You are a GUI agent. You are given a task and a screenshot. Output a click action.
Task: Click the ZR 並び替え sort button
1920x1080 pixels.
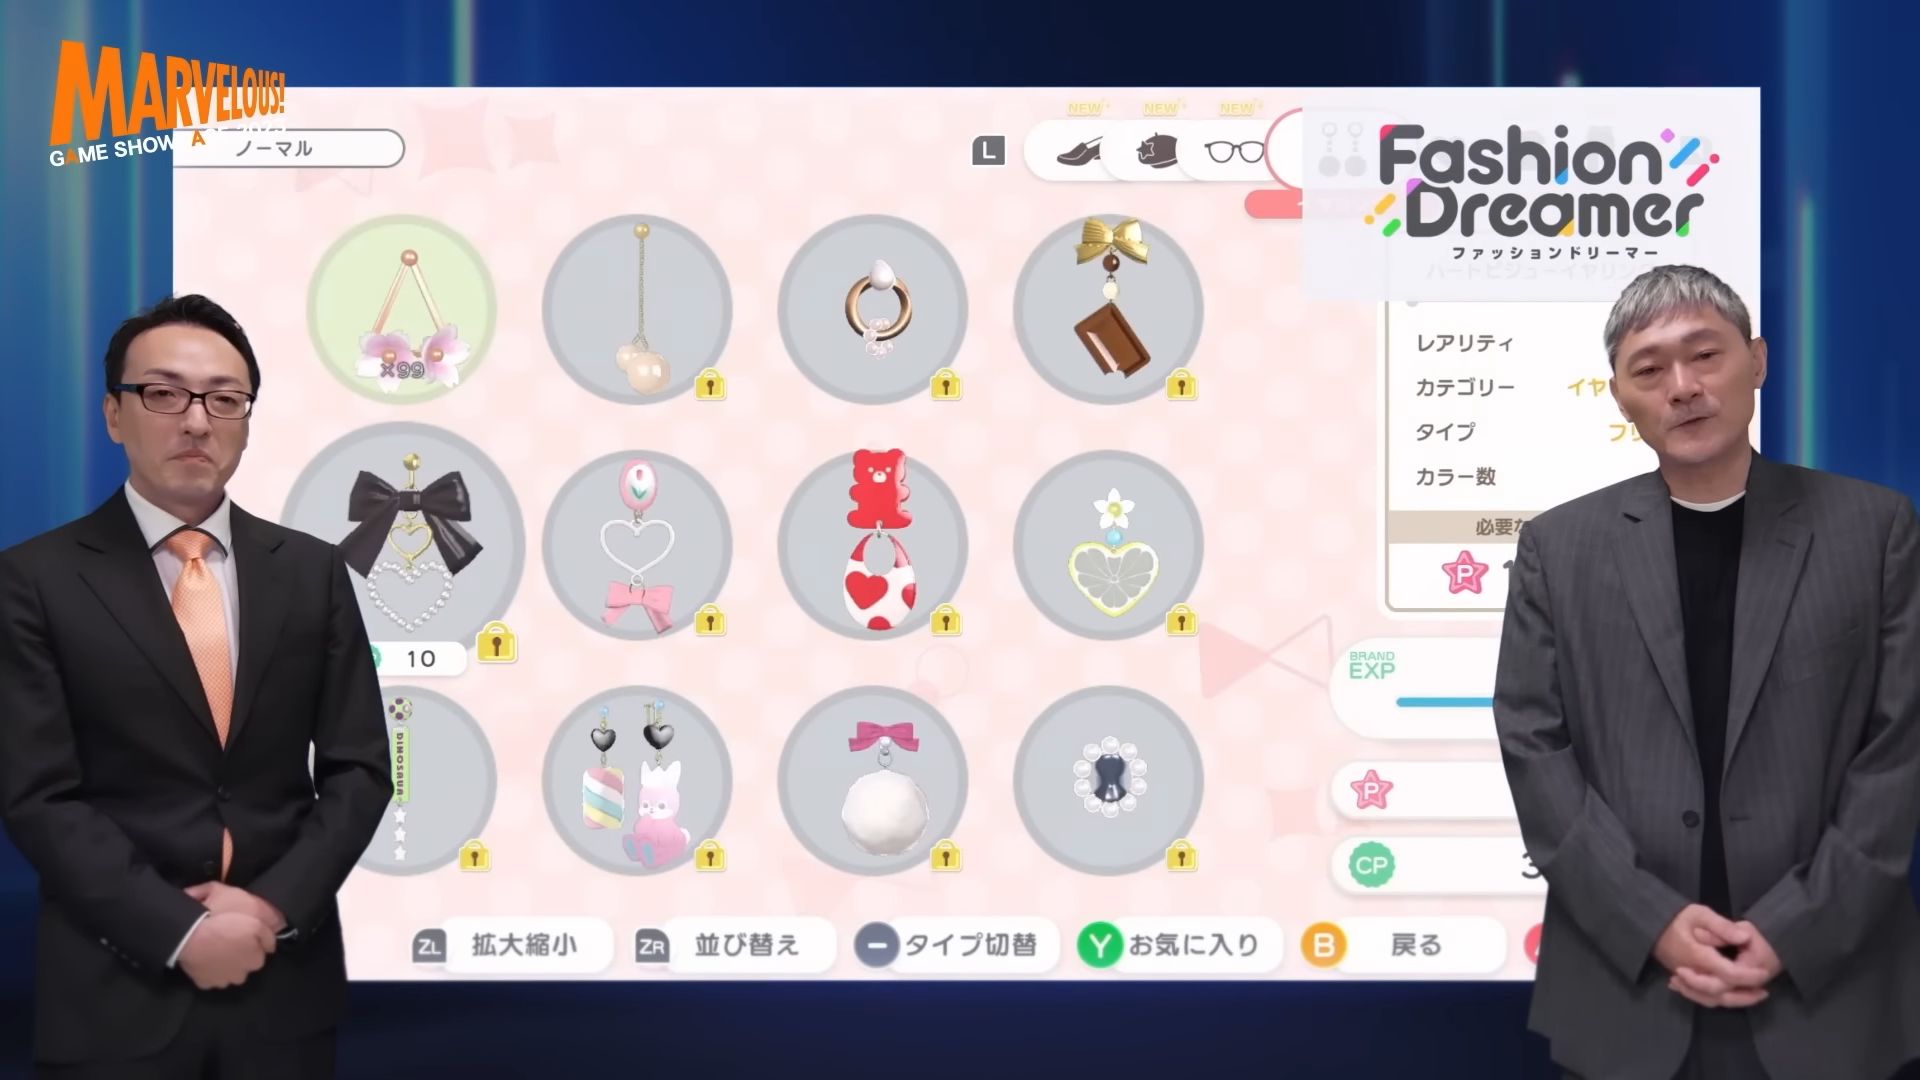coord(734,945)
